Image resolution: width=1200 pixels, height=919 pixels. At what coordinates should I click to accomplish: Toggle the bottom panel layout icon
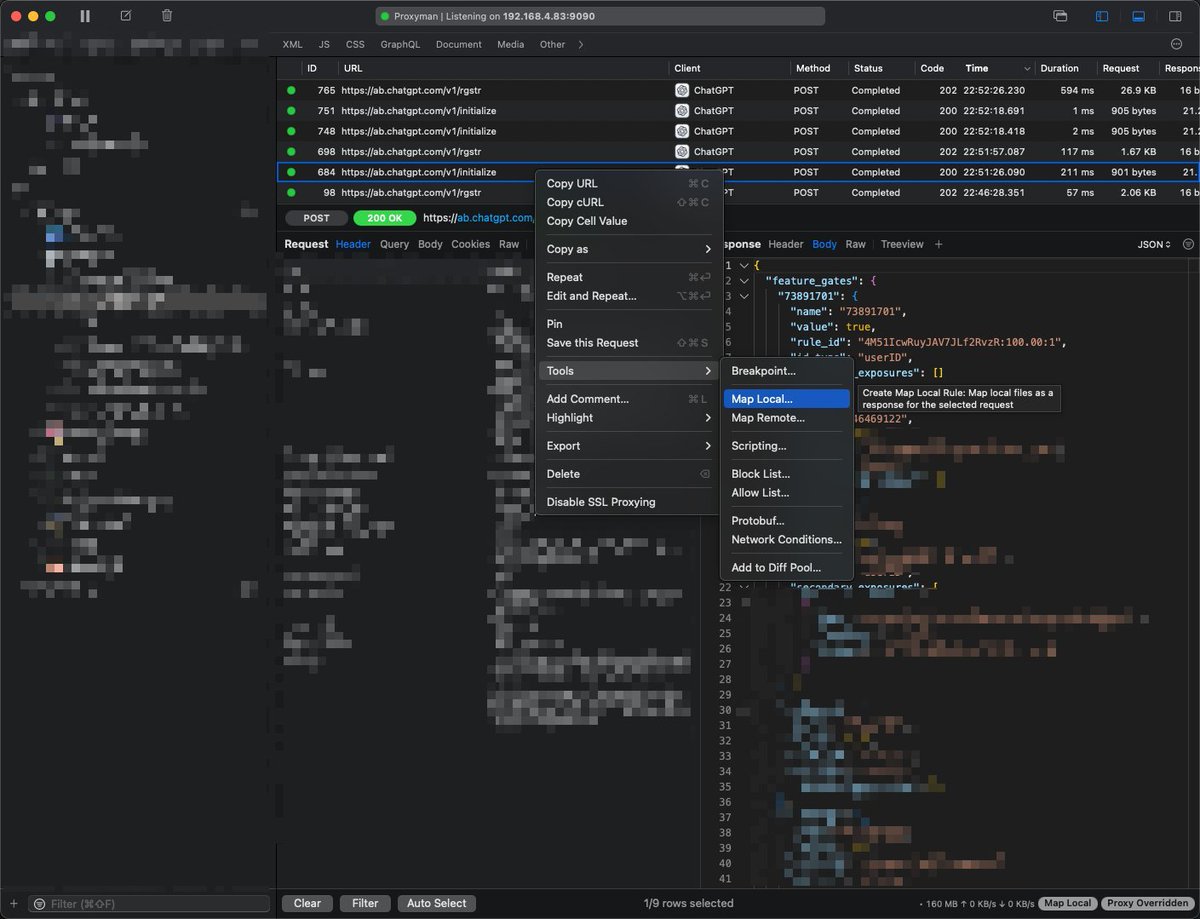[1138, 16]
